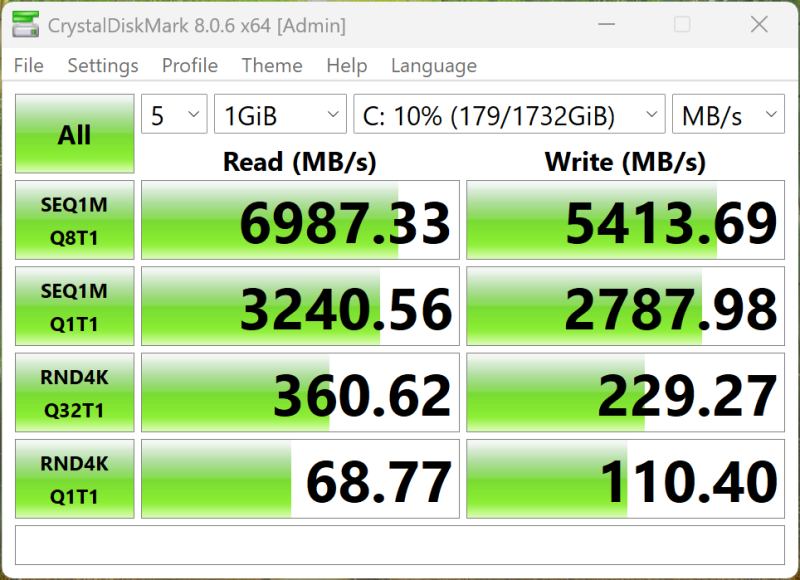Click the RND4K Q1T1 read result 68.77

pyautogui.click(x=301, y=479)
